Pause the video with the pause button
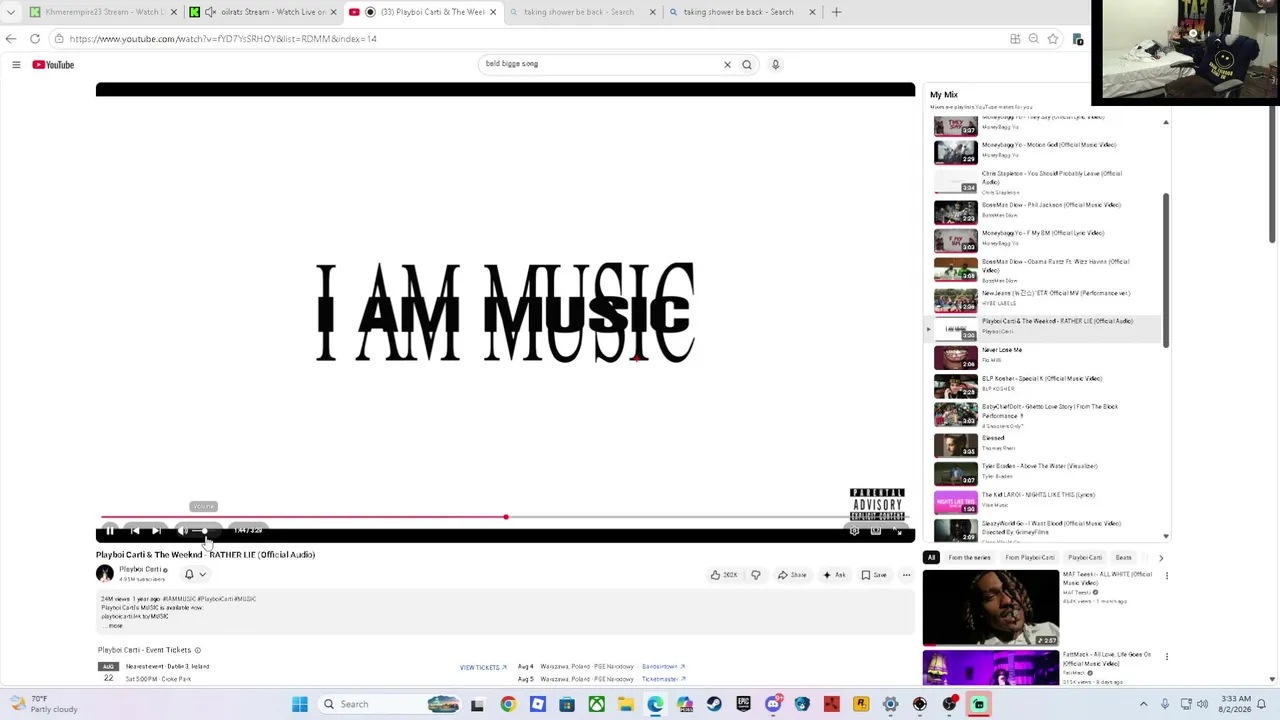Viewport: 1280px width, 720px height. click(x=110, y=531)
